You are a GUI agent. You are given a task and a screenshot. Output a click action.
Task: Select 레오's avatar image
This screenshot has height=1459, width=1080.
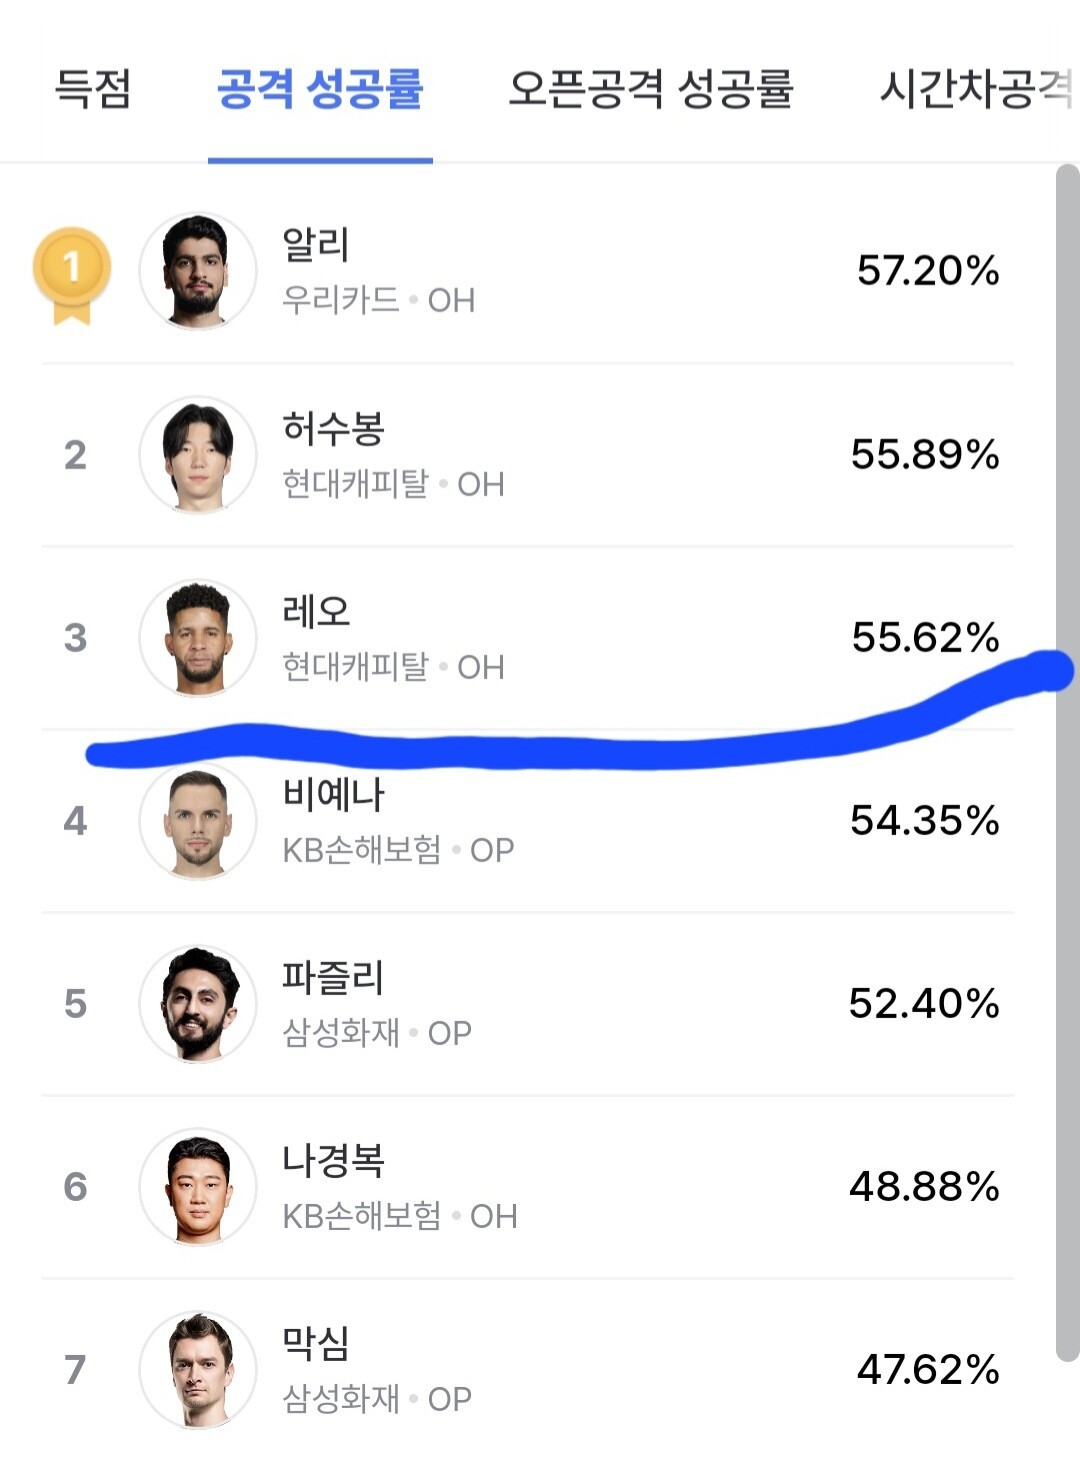[x=198, y=638]
